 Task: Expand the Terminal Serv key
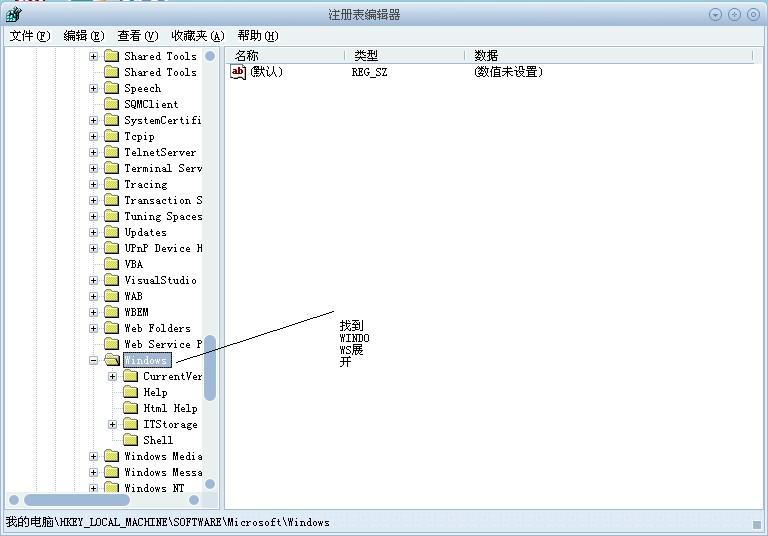click(x=93, y=169)
